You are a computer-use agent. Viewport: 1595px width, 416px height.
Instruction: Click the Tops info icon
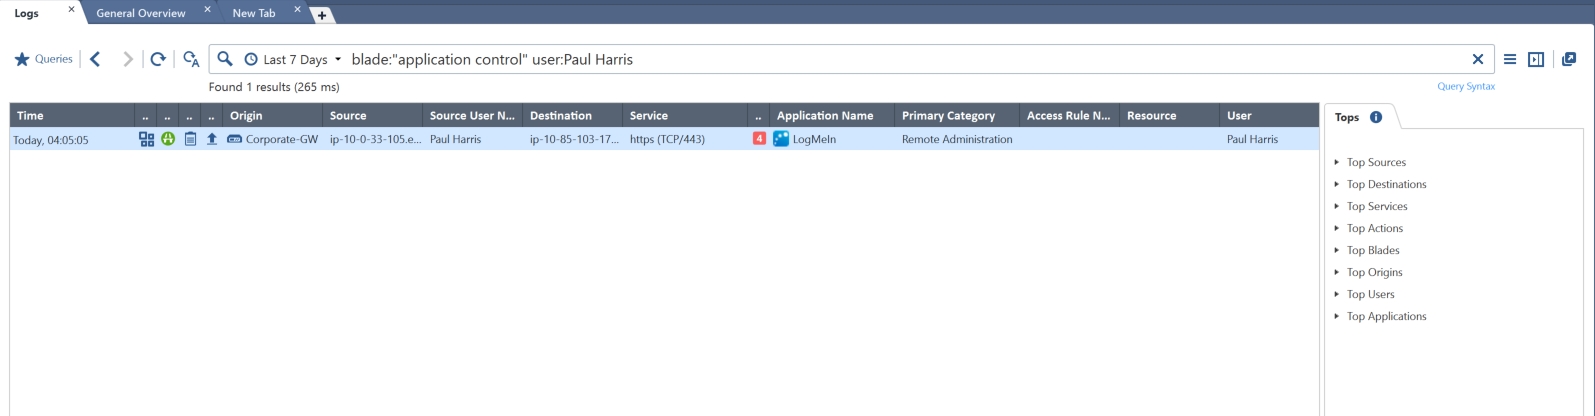coord(1376,117)
